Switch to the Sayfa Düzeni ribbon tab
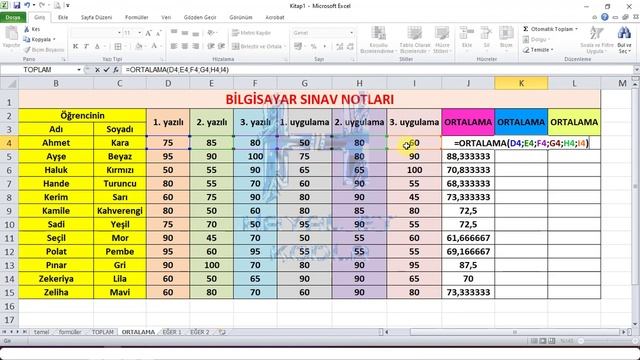 96,18
